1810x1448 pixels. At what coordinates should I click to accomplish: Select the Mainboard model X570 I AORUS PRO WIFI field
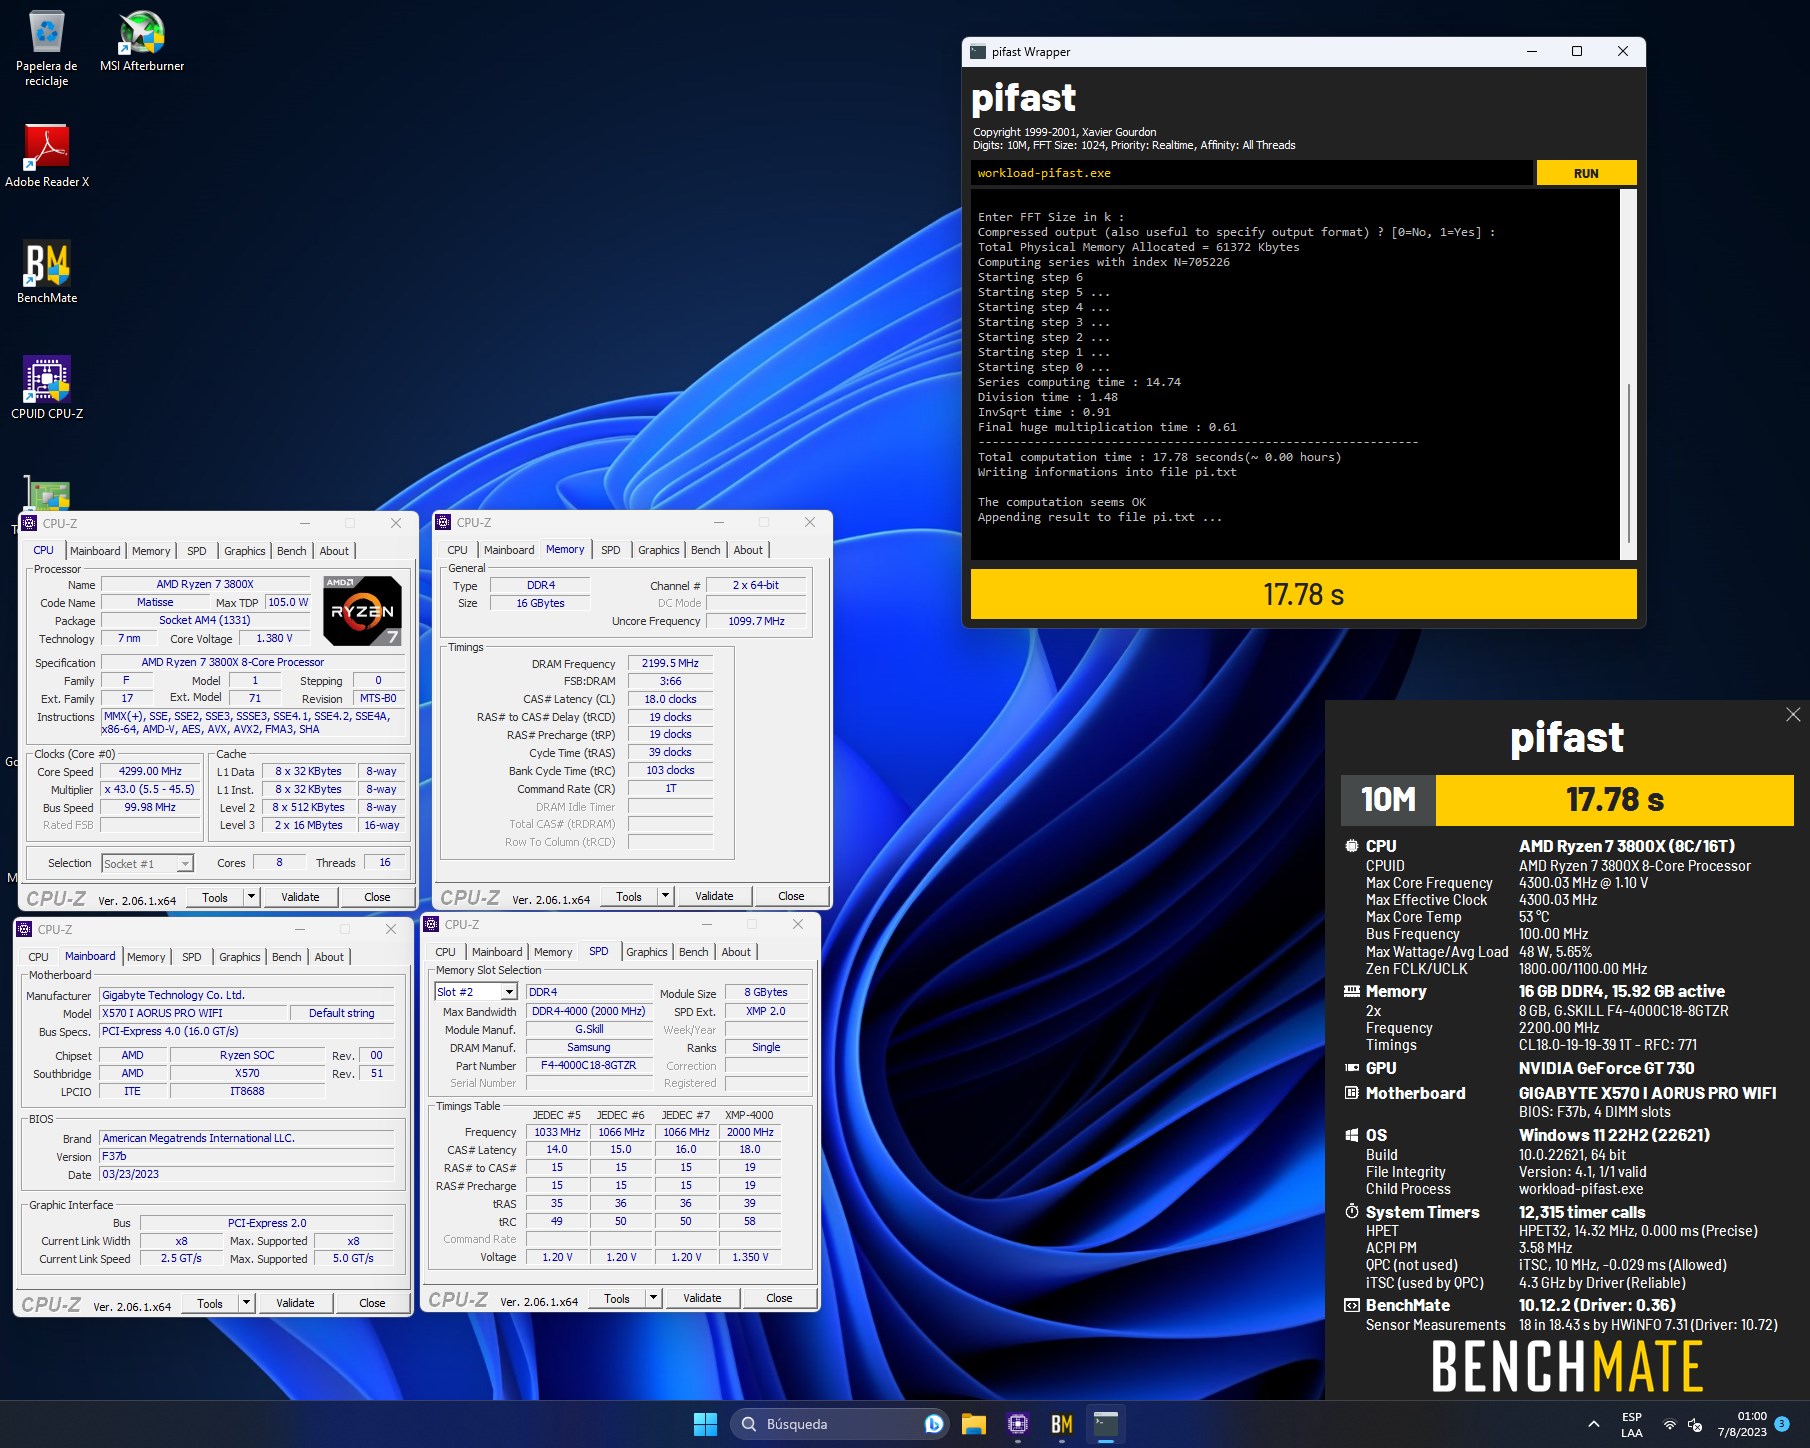click(193, 1013)
